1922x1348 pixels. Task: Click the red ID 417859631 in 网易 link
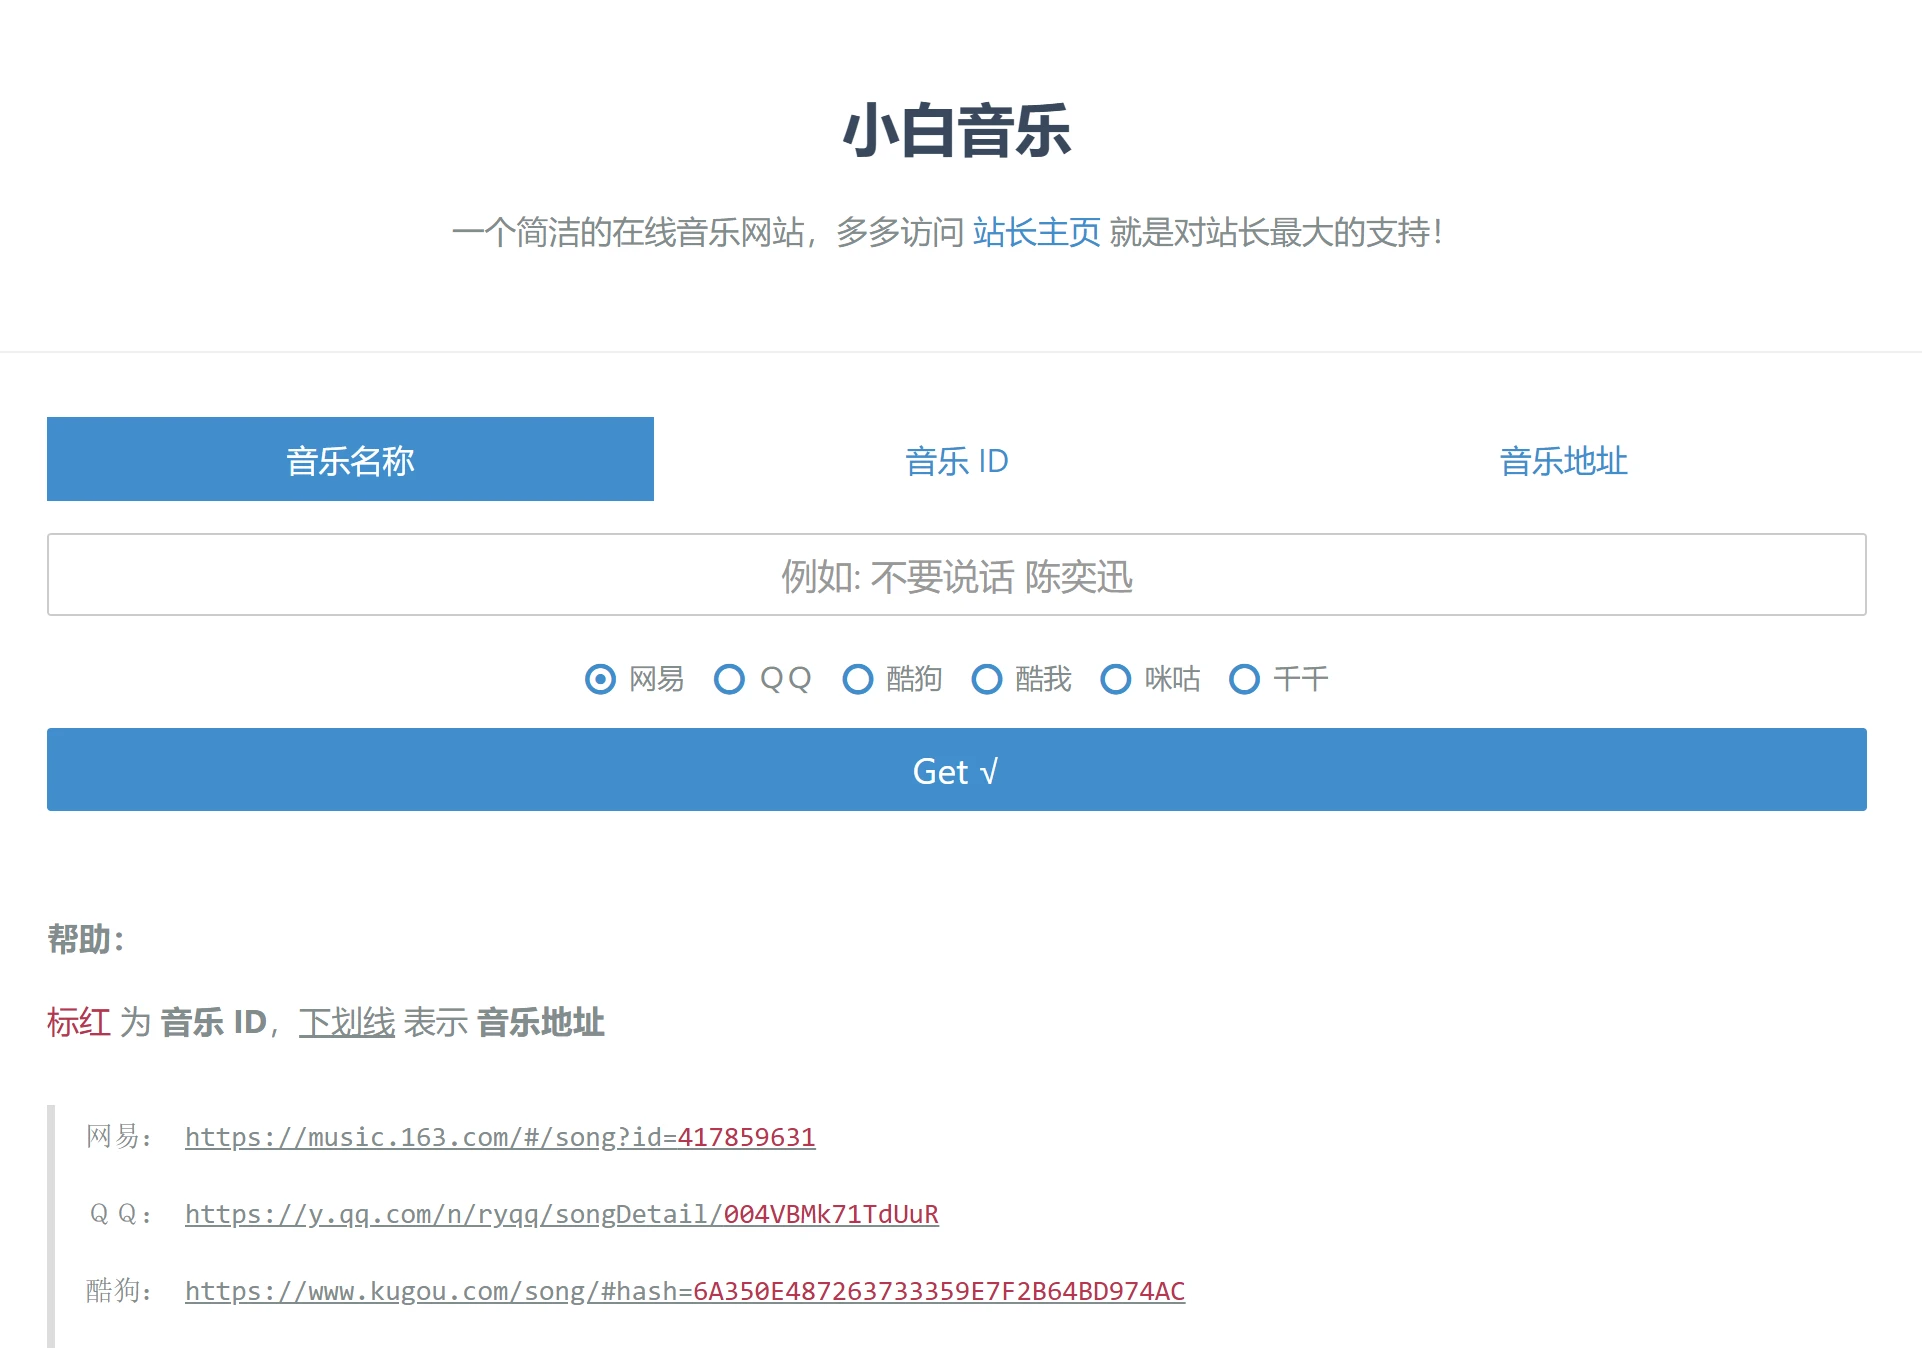(745, 1137)
